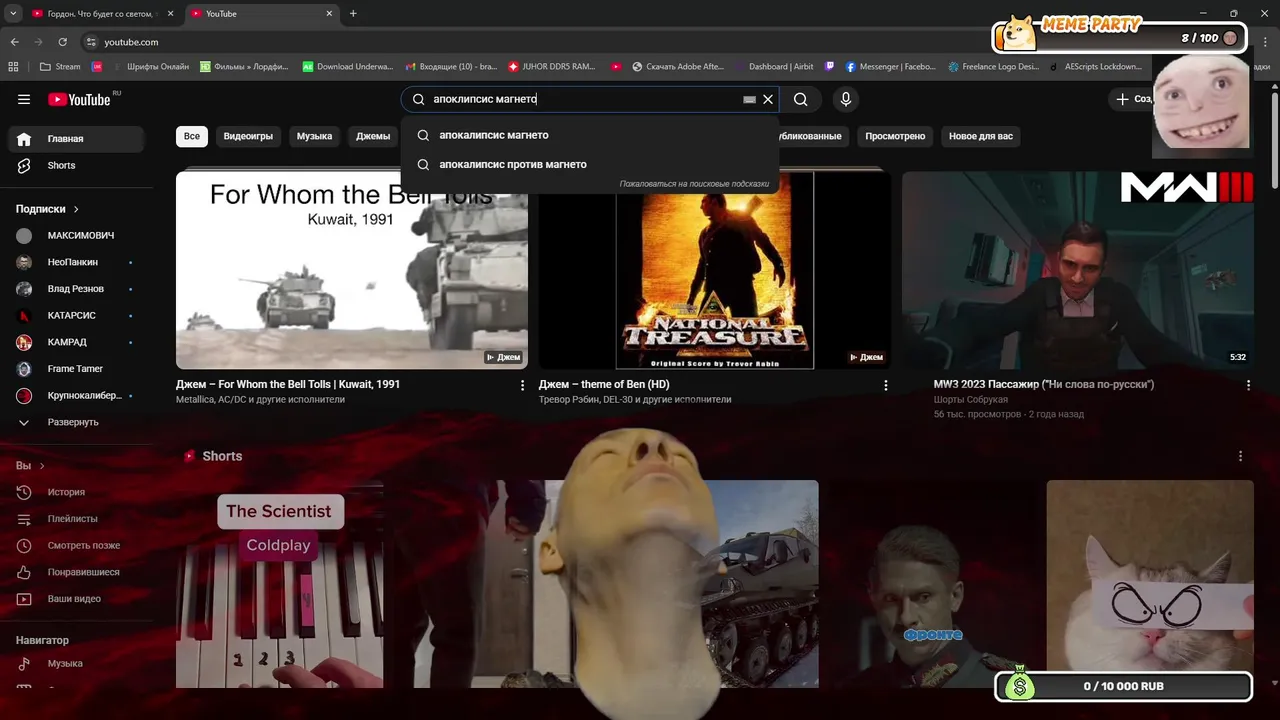
Task: Open the browser apps grid shortcut
Action: click(13, 67)
